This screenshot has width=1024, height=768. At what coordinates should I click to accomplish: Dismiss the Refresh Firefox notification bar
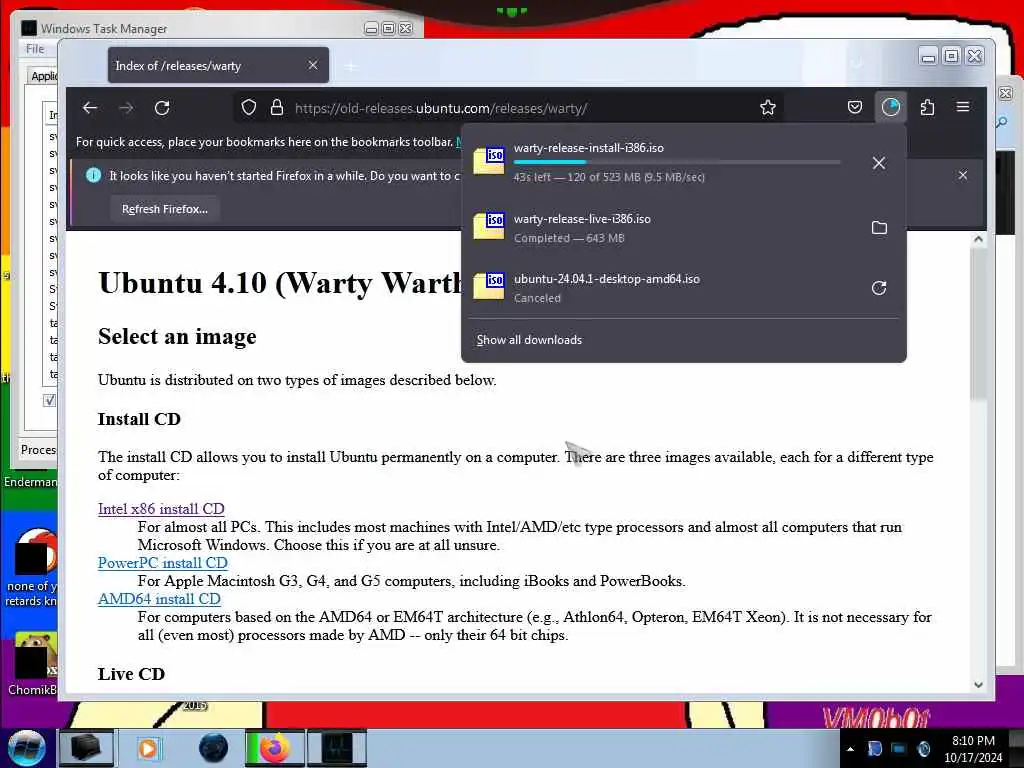pyautogui.click(x=963, y=175)
